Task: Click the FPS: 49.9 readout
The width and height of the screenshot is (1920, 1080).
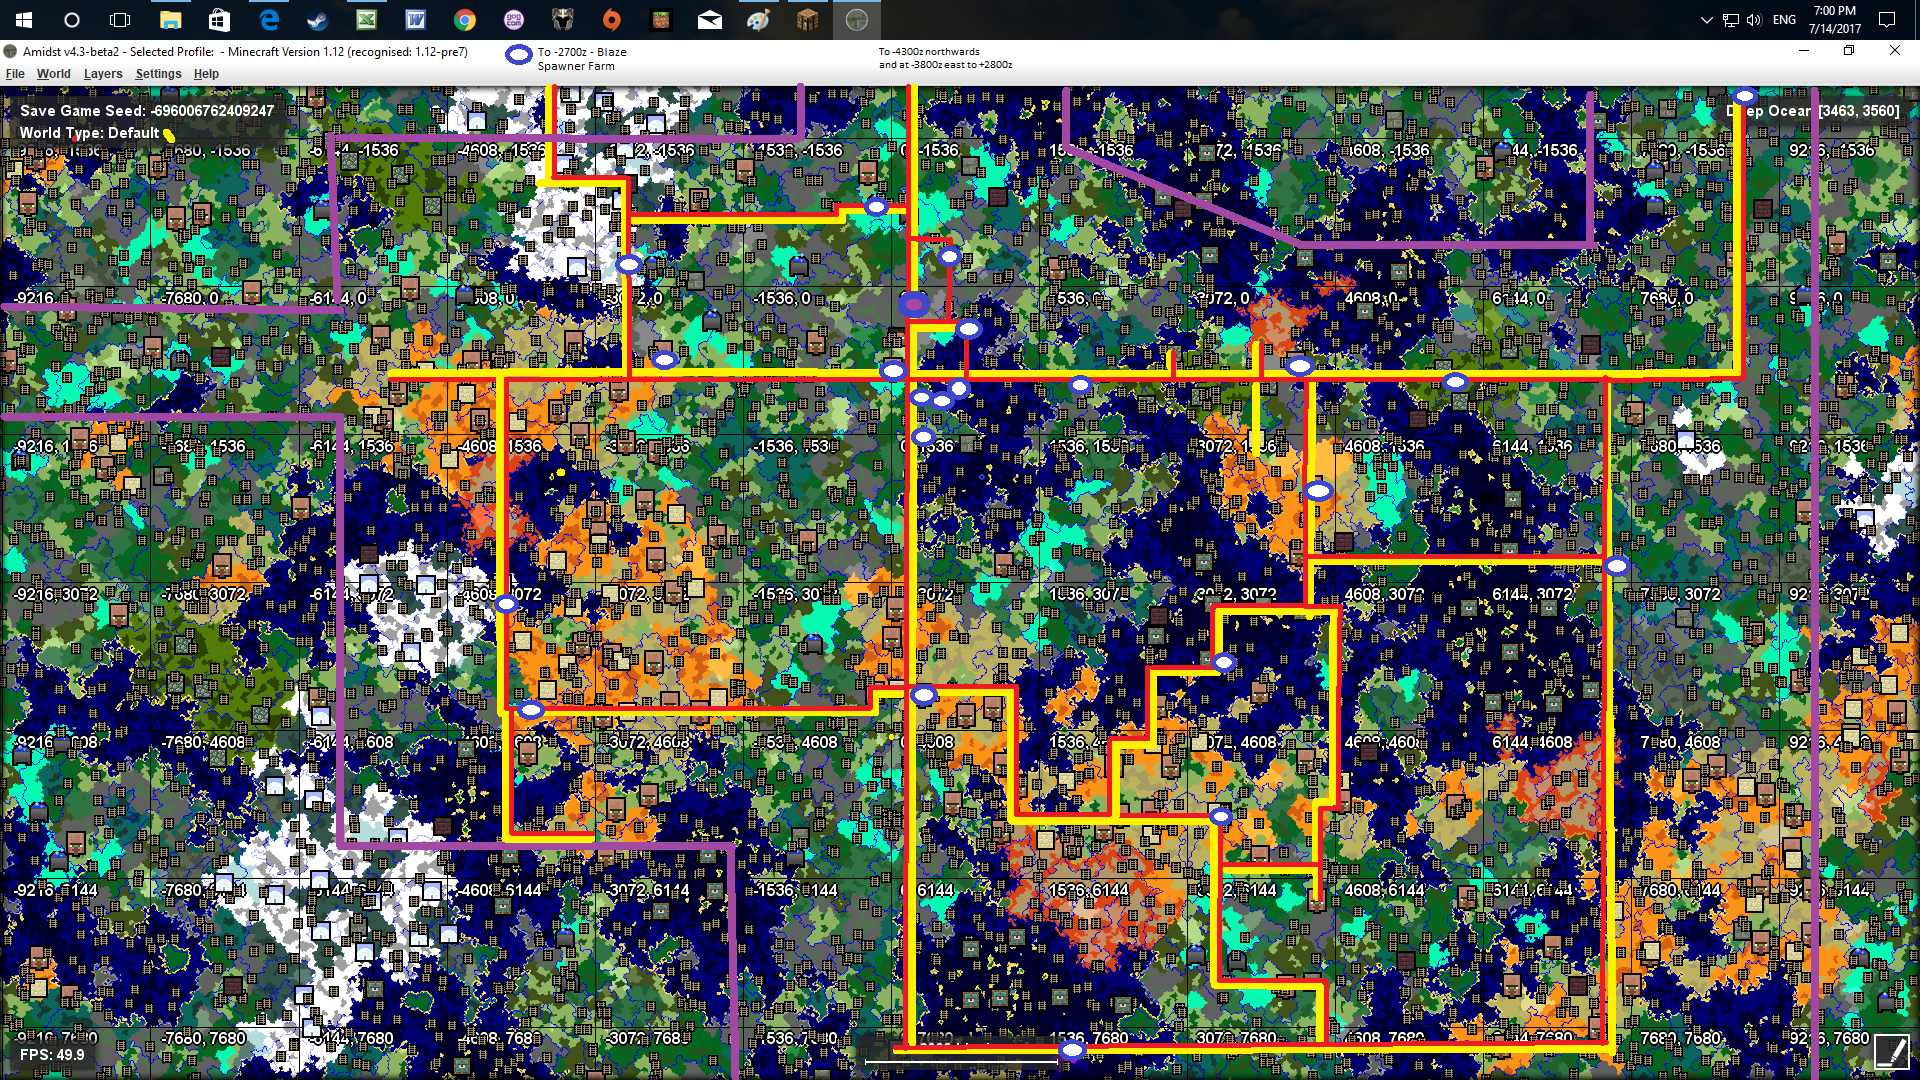Action: coord(52,1054)
